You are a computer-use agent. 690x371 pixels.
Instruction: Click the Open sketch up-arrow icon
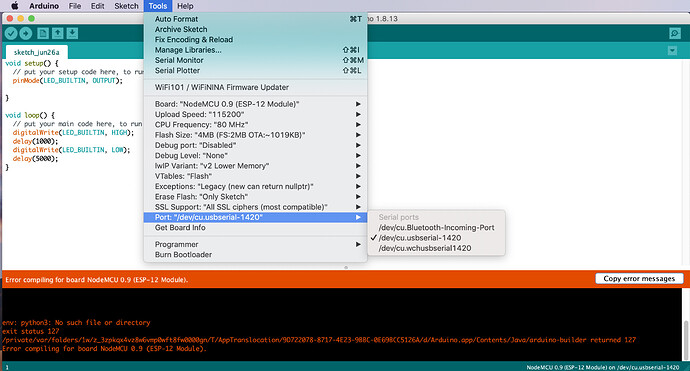[x=58, y=33]
